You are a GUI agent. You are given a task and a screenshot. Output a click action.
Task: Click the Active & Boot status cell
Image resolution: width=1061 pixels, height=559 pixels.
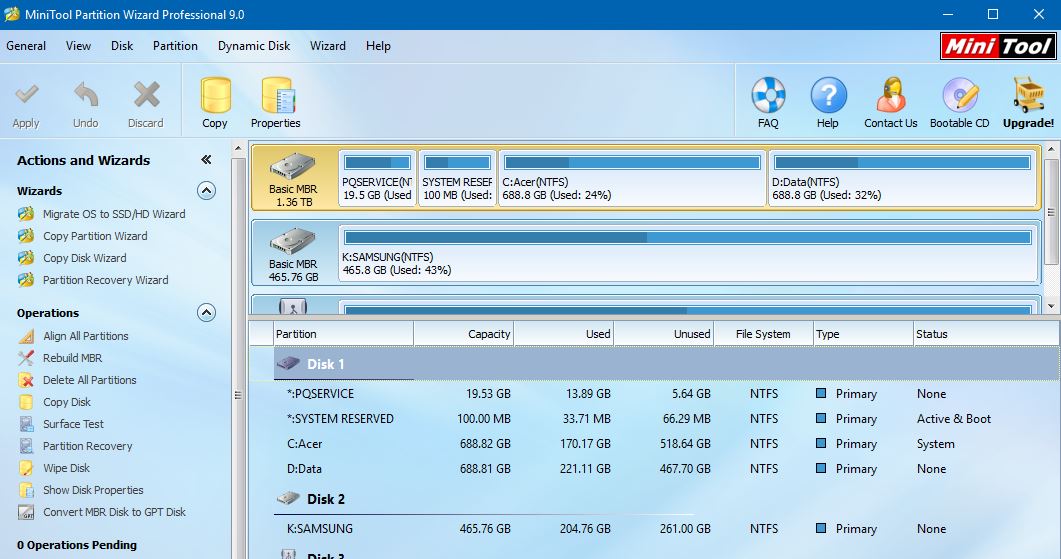tap(953, 419)
